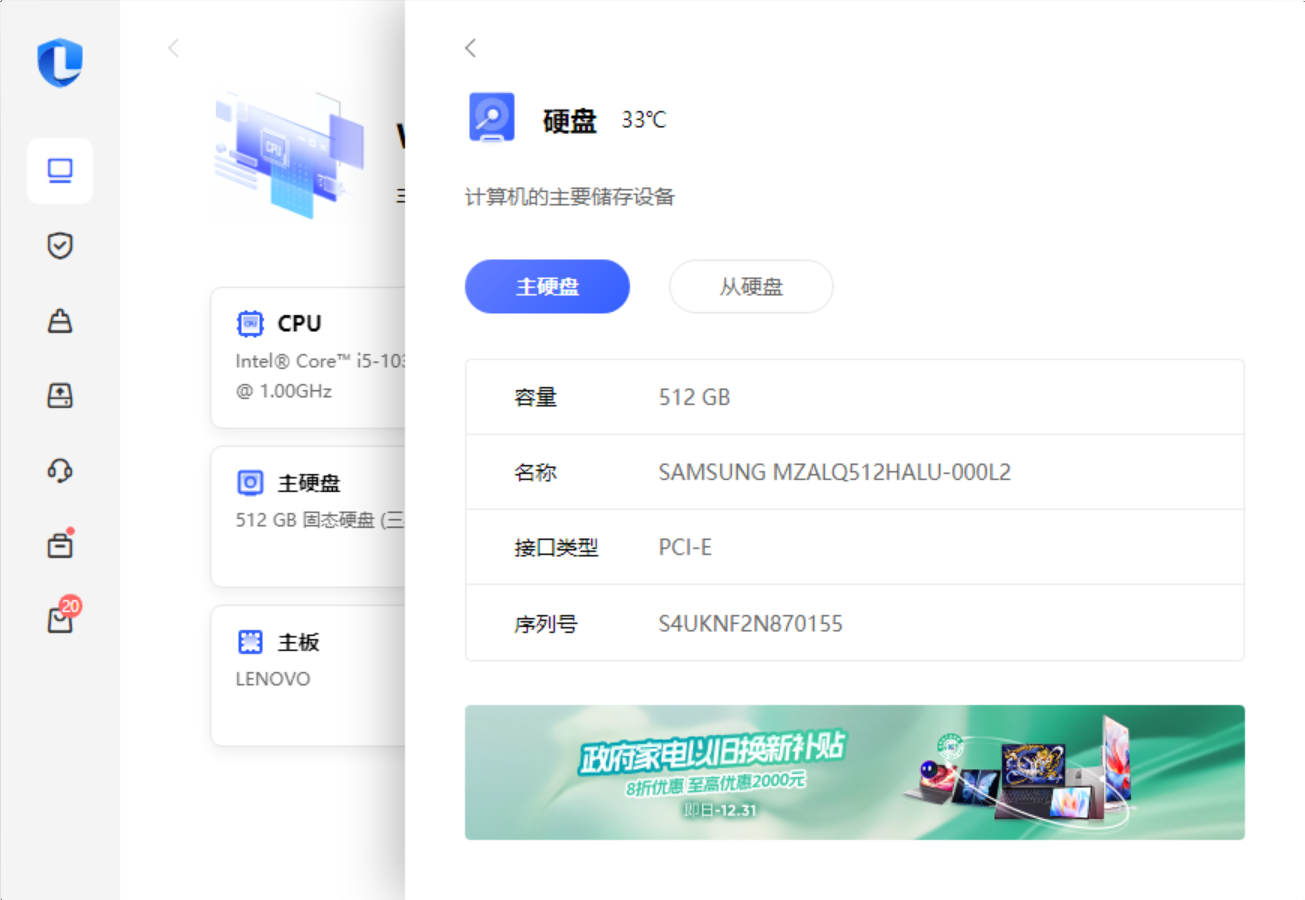1305x900 pixels.
Task: Click the PCI-E interface type value
Action: click(685, 548)
